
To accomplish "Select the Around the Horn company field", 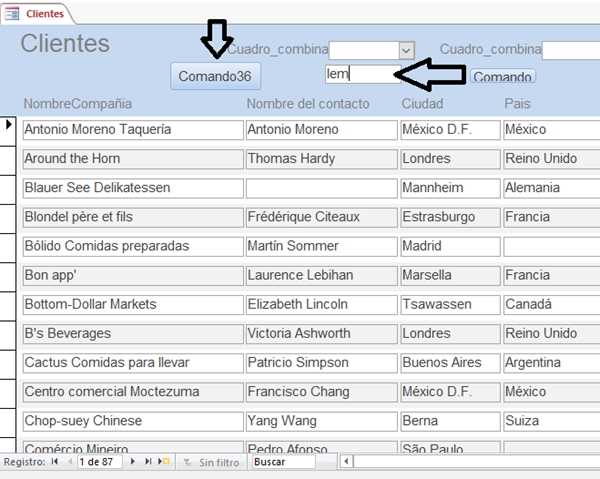I will pos(133,159).
